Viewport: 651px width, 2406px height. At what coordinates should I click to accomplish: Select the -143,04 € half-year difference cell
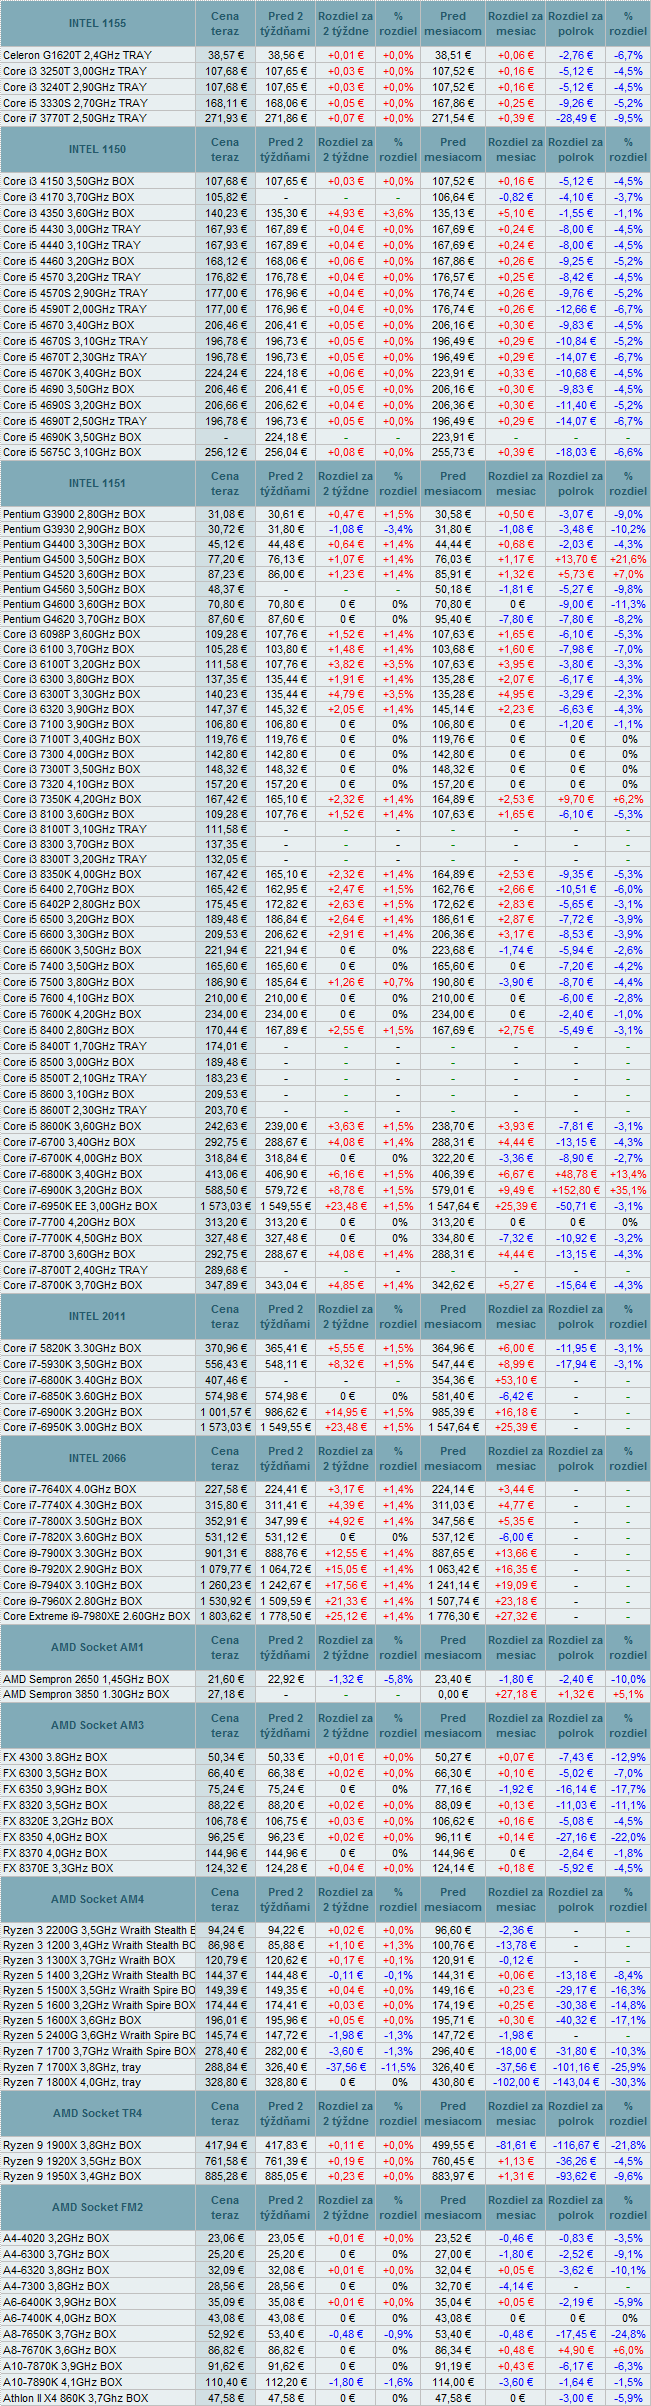click(576, 2082)
